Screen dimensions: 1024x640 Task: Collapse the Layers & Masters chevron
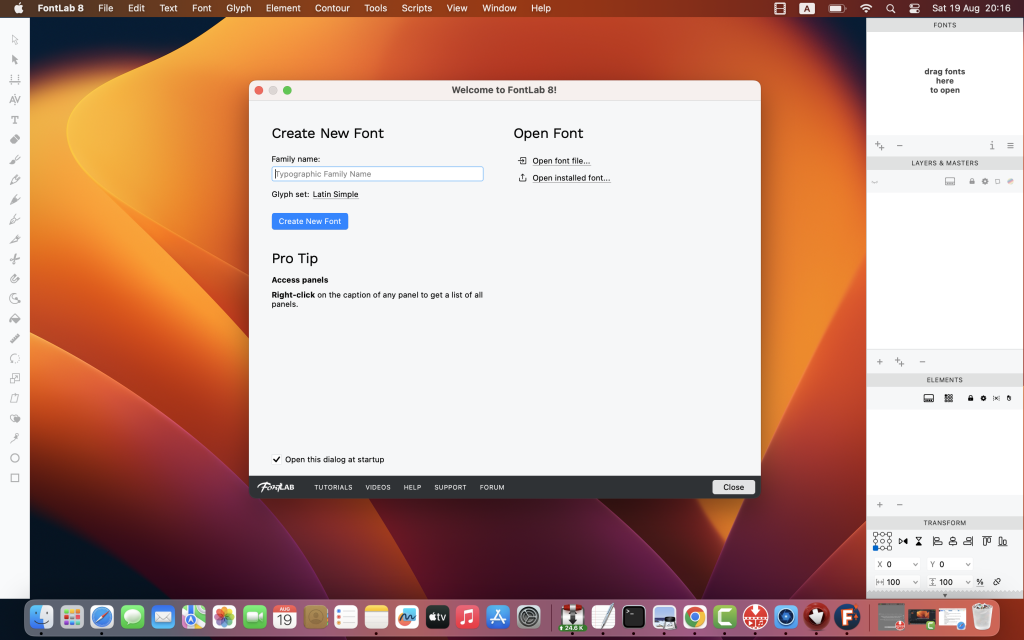[874, 182]
